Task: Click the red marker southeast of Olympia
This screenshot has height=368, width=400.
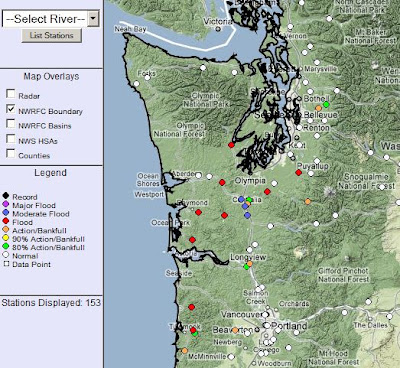Action: point(267,191)
